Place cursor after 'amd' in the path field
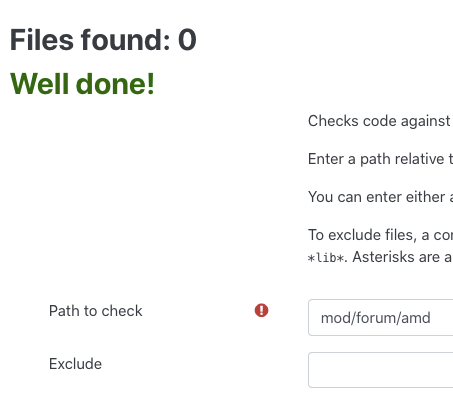This screenshot has width=453, height=403. point(431,318)
